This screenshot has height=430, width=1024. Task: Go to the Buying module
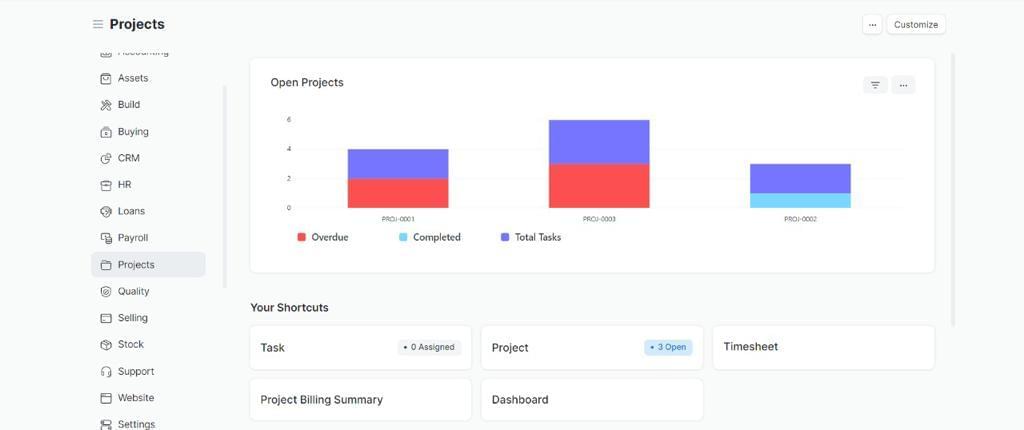tap(148, 132)
